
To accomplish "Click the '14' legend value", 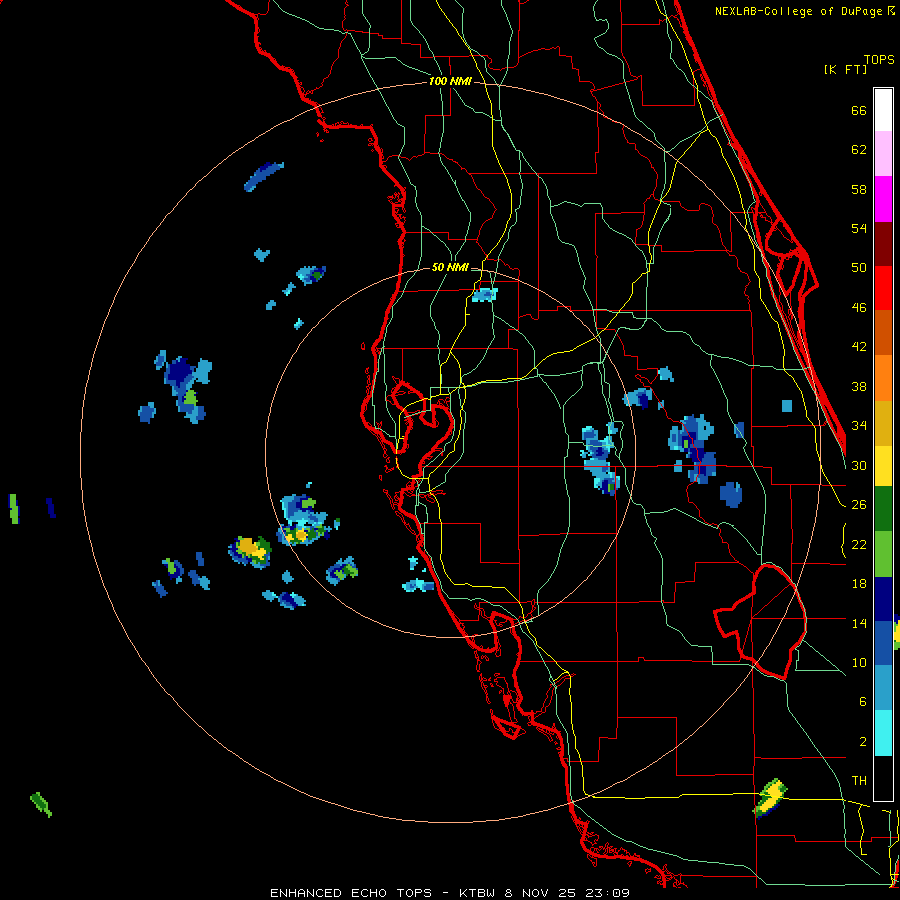I will (859, 623).
